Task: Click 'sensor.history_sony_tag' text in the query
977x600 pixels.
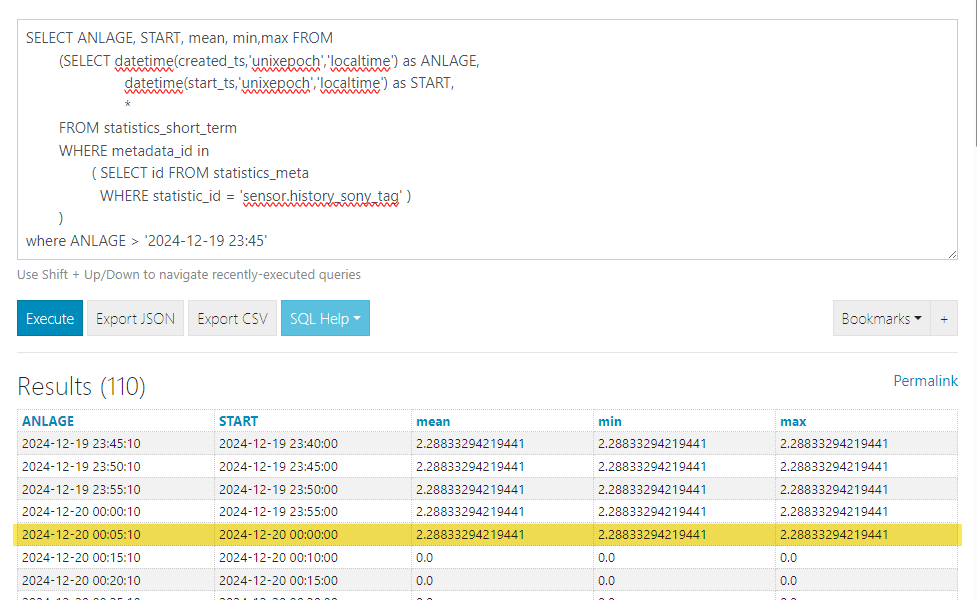Action: click(x=321, y=195)
